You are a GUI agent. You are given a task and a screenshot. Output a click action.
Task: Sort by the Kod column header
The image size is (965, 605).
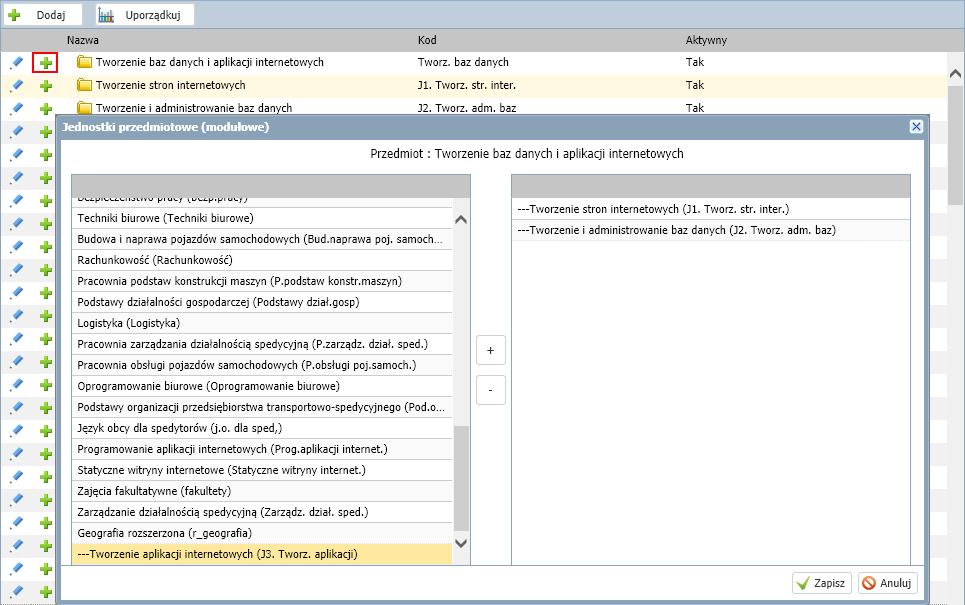click(x=427, y=40)
